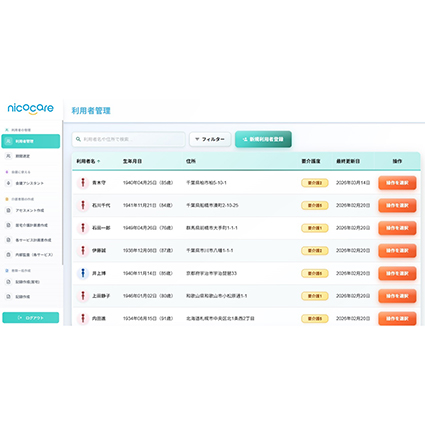This screenshot has height=425, width=425.
Task: Open the フィルター dropdown
Action: coord(210,139)
